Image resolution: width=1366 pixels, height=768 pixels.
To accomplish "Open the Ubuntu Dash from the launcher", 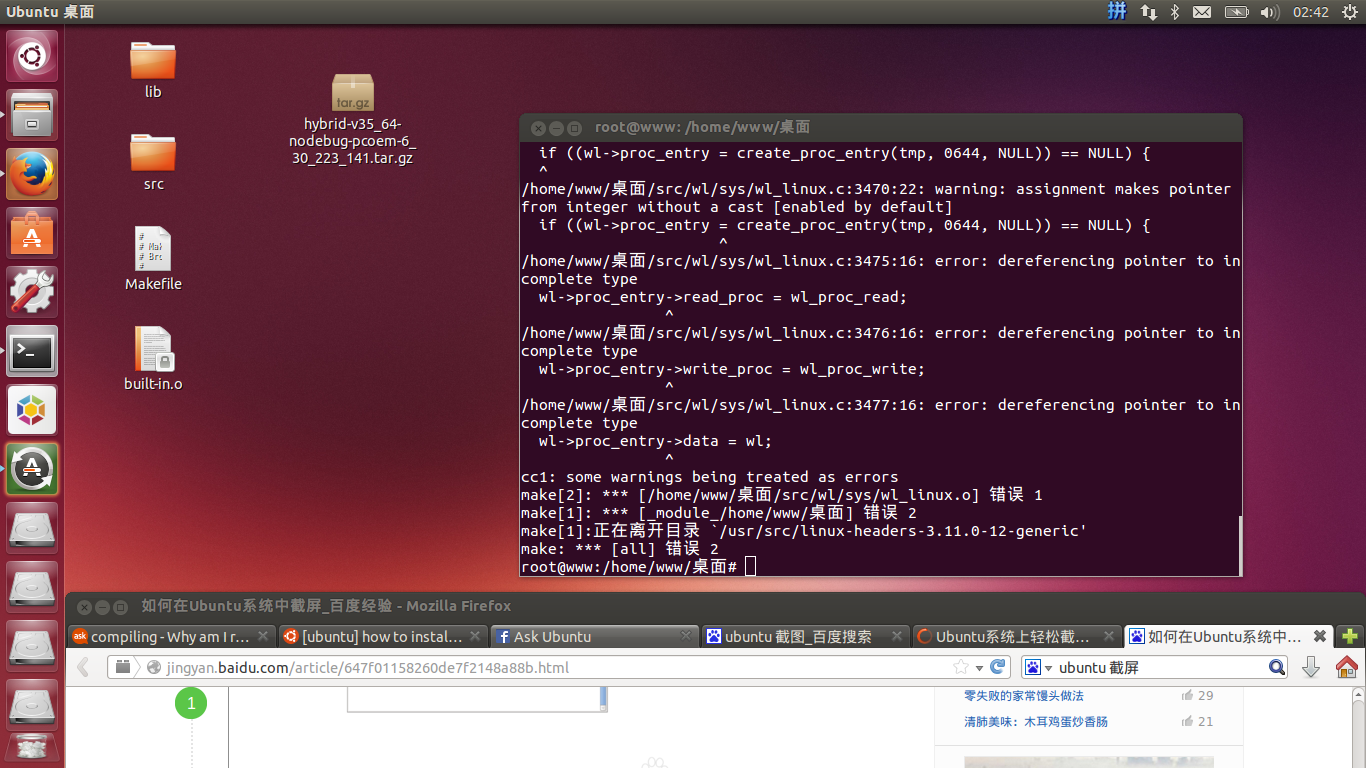I will click(x=32, y=56).
